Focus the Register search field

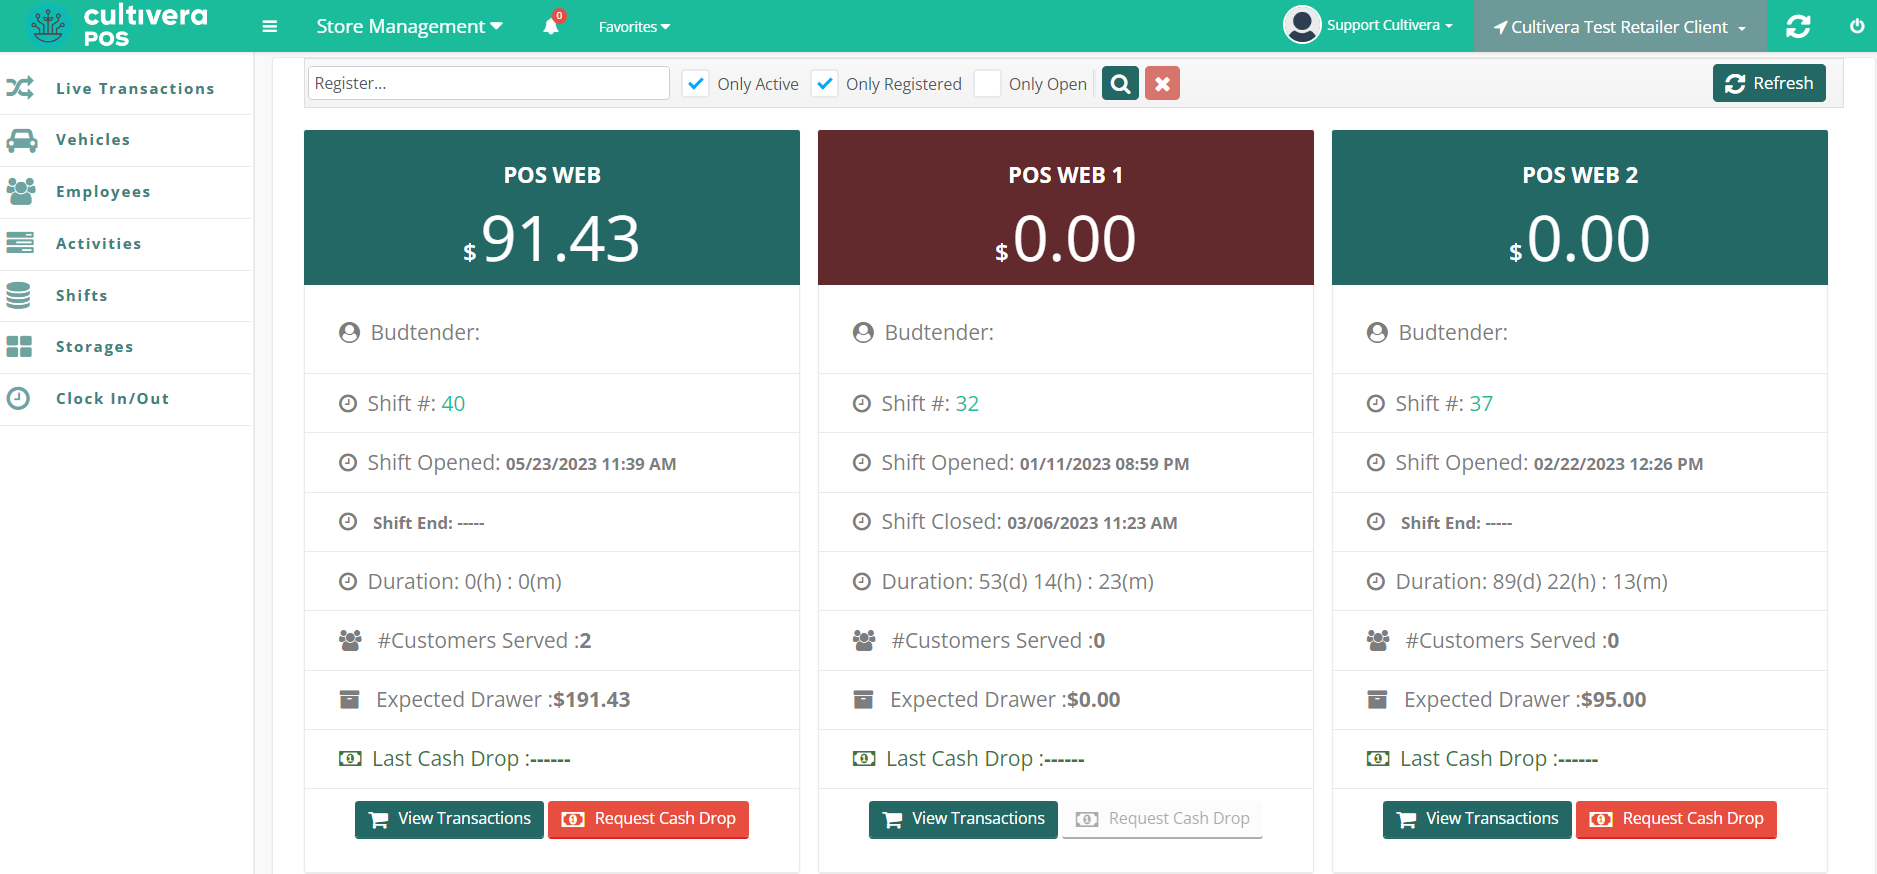coord(488,83)
